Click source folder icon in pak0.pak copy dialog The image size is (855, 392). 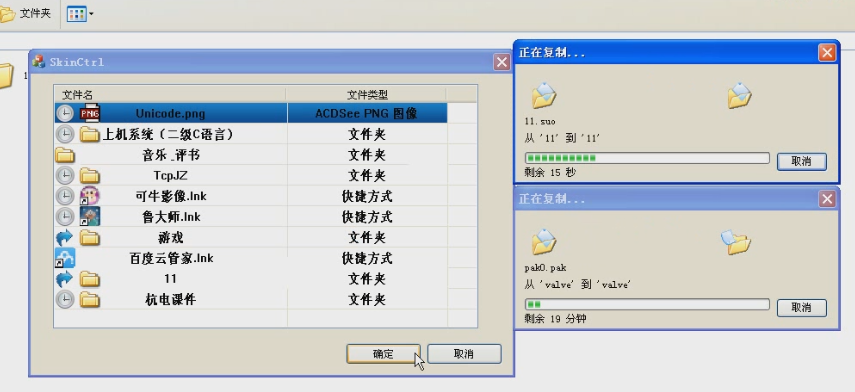[544, 242]
